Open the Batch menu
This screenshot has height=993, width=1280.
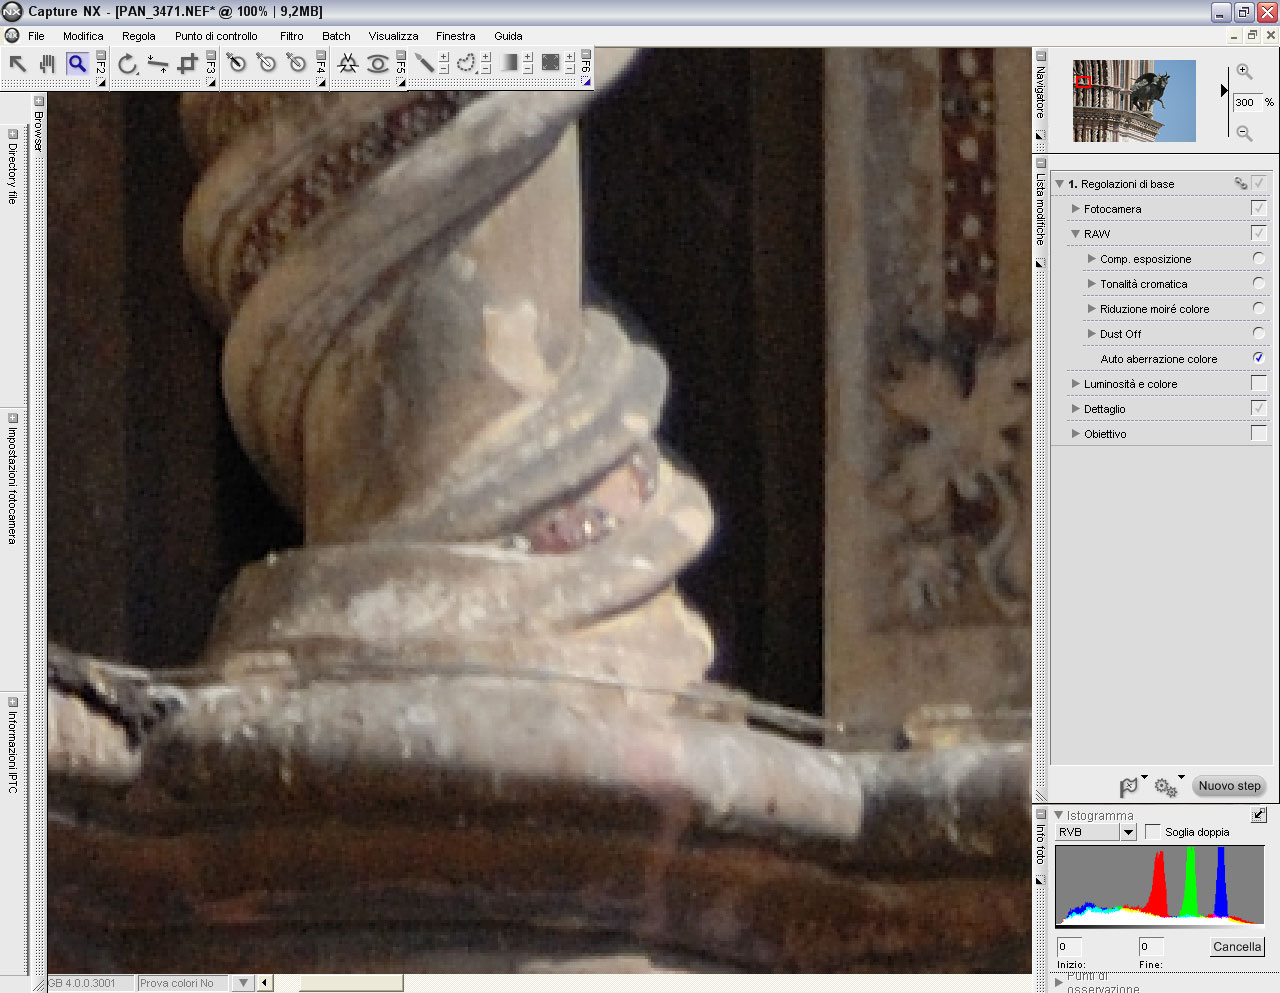pyautogui.click(x=336, y=36)
